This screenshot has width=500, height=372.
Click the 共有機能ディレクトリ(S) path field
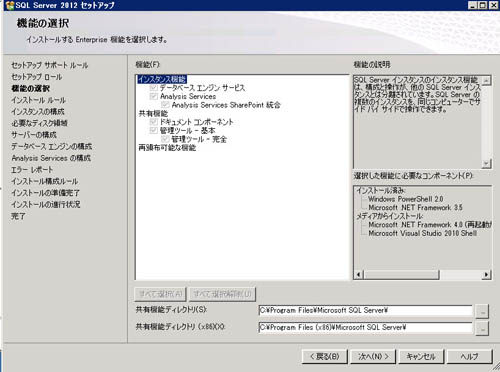[365, 310]
